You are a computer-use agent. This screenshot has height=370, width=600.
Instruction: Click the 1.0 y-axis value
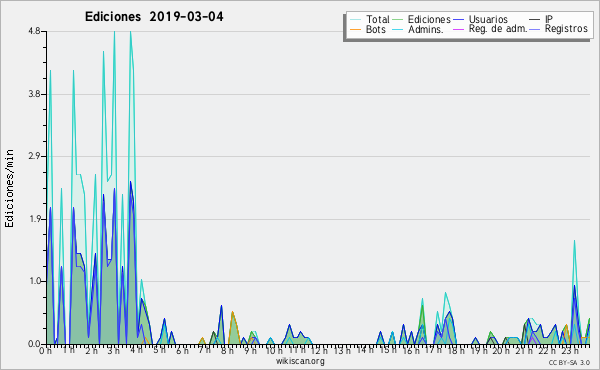(34, 281)
